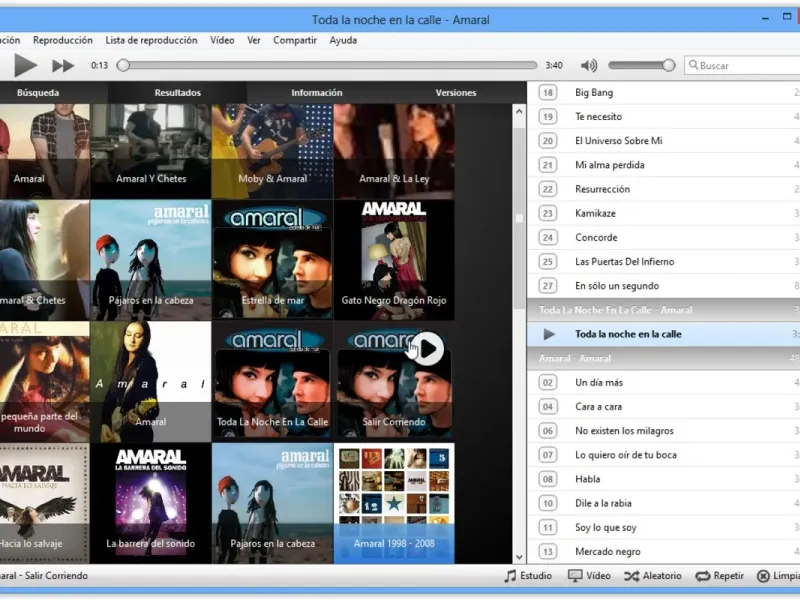Select the Gato Negro Dragón Rojo album thumbnail
The height and width of the screenshot is (600, 800).
(x=394, y=260)
